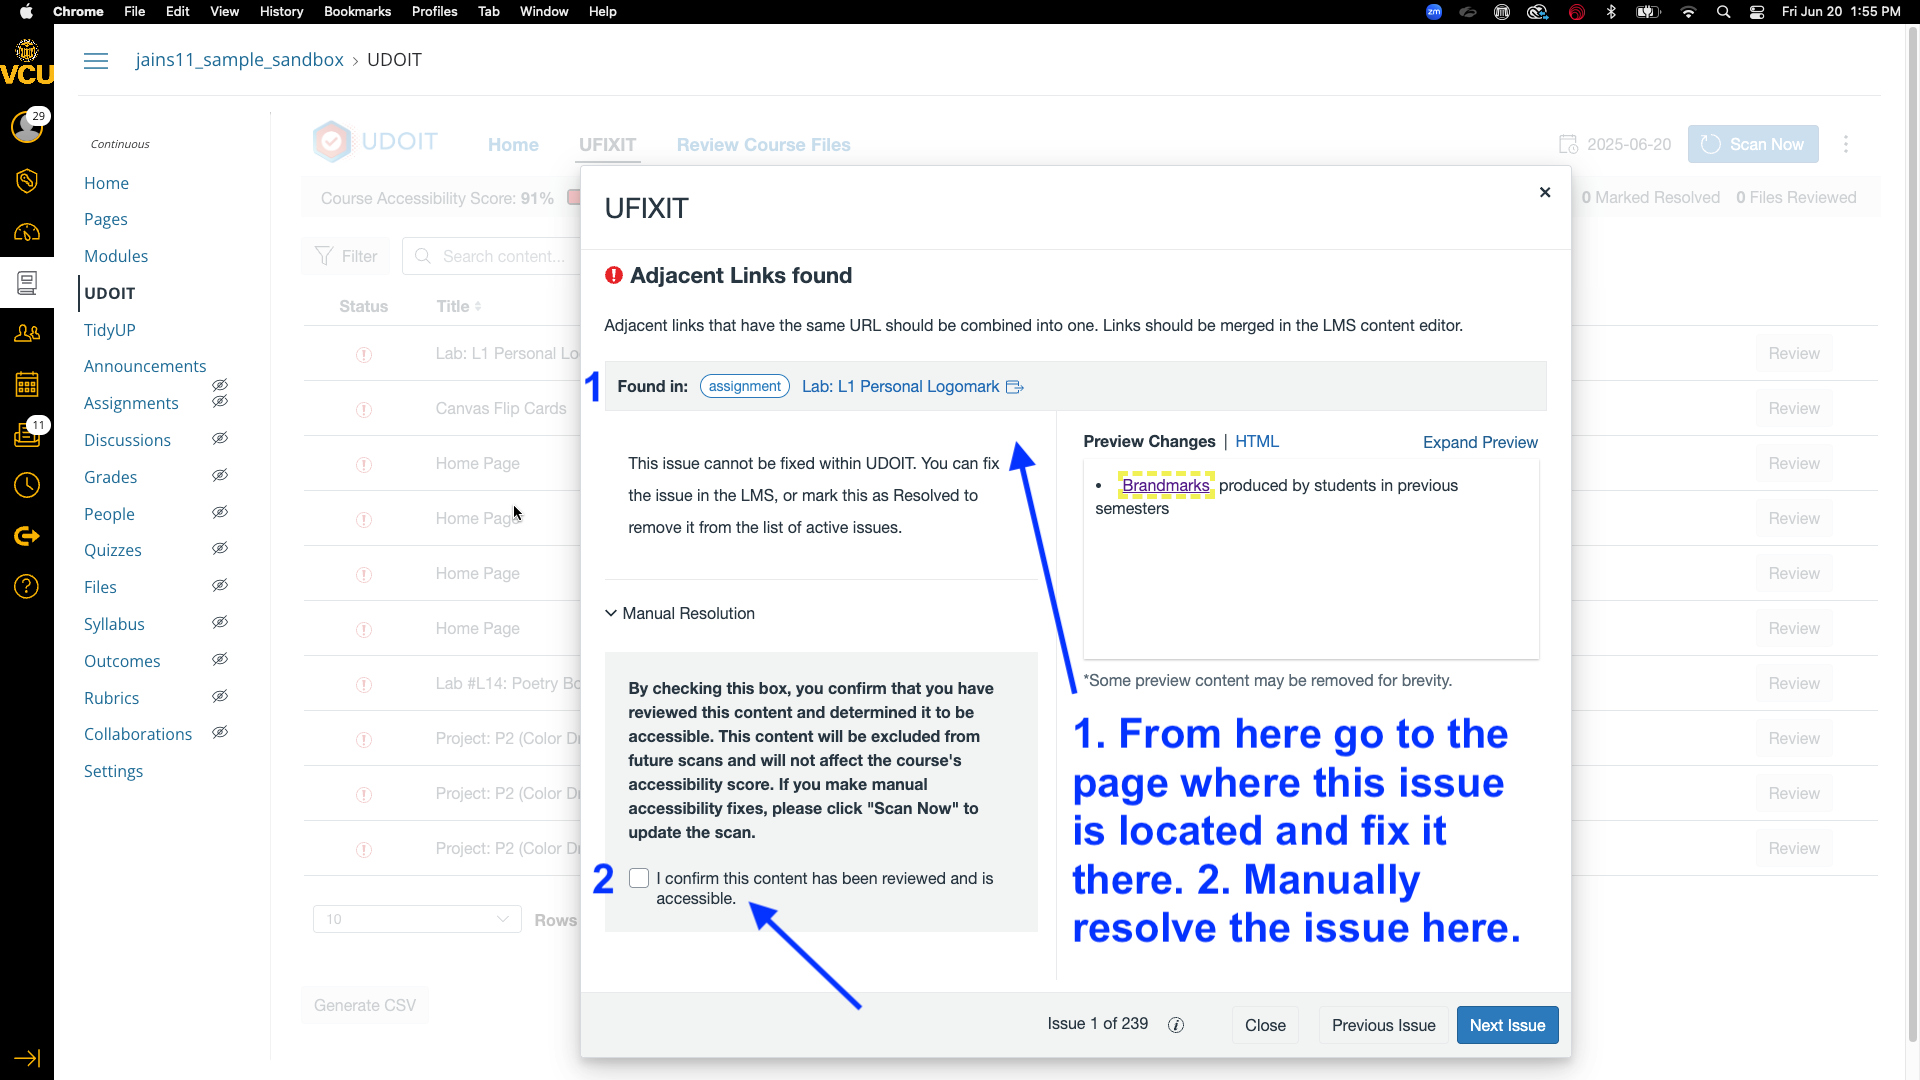Screen dimensions: 1920x1080
Task: Open Settings in the course navigation
Action: pyautogui.click(x=114, y=771)
